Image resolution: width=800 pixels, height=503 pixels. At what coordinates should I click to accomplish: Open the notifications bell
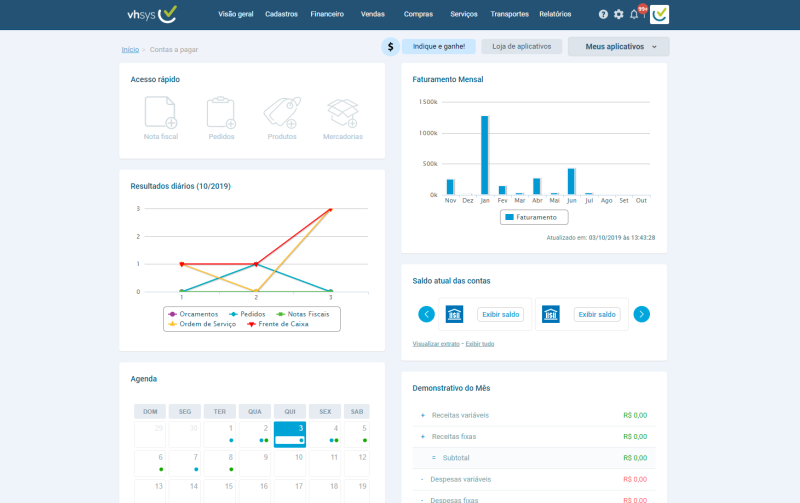[634, 14]
